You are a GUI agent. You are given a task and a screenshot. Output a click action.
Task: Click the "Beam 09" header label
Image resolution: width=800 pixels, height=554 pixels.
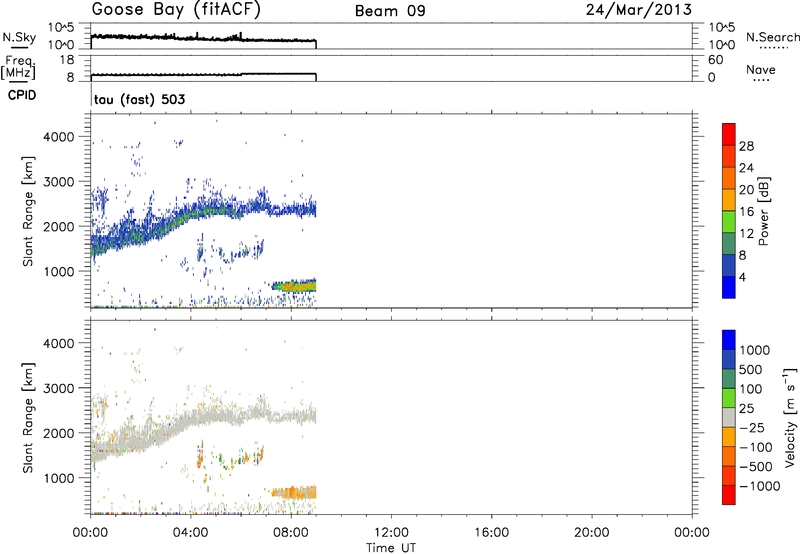[390, 11]
